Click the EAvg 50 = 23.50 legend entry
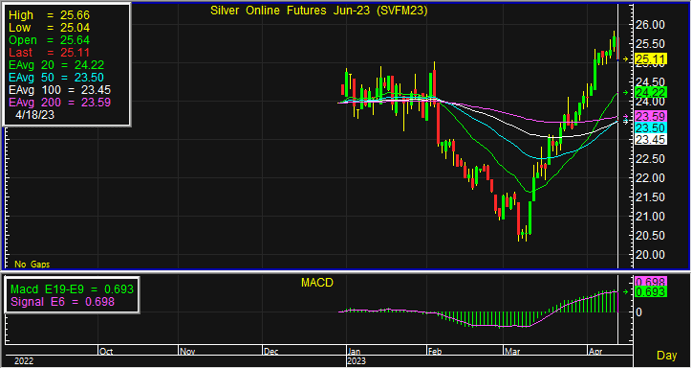This screenshot has height=369, width=692. click(56, 78)
